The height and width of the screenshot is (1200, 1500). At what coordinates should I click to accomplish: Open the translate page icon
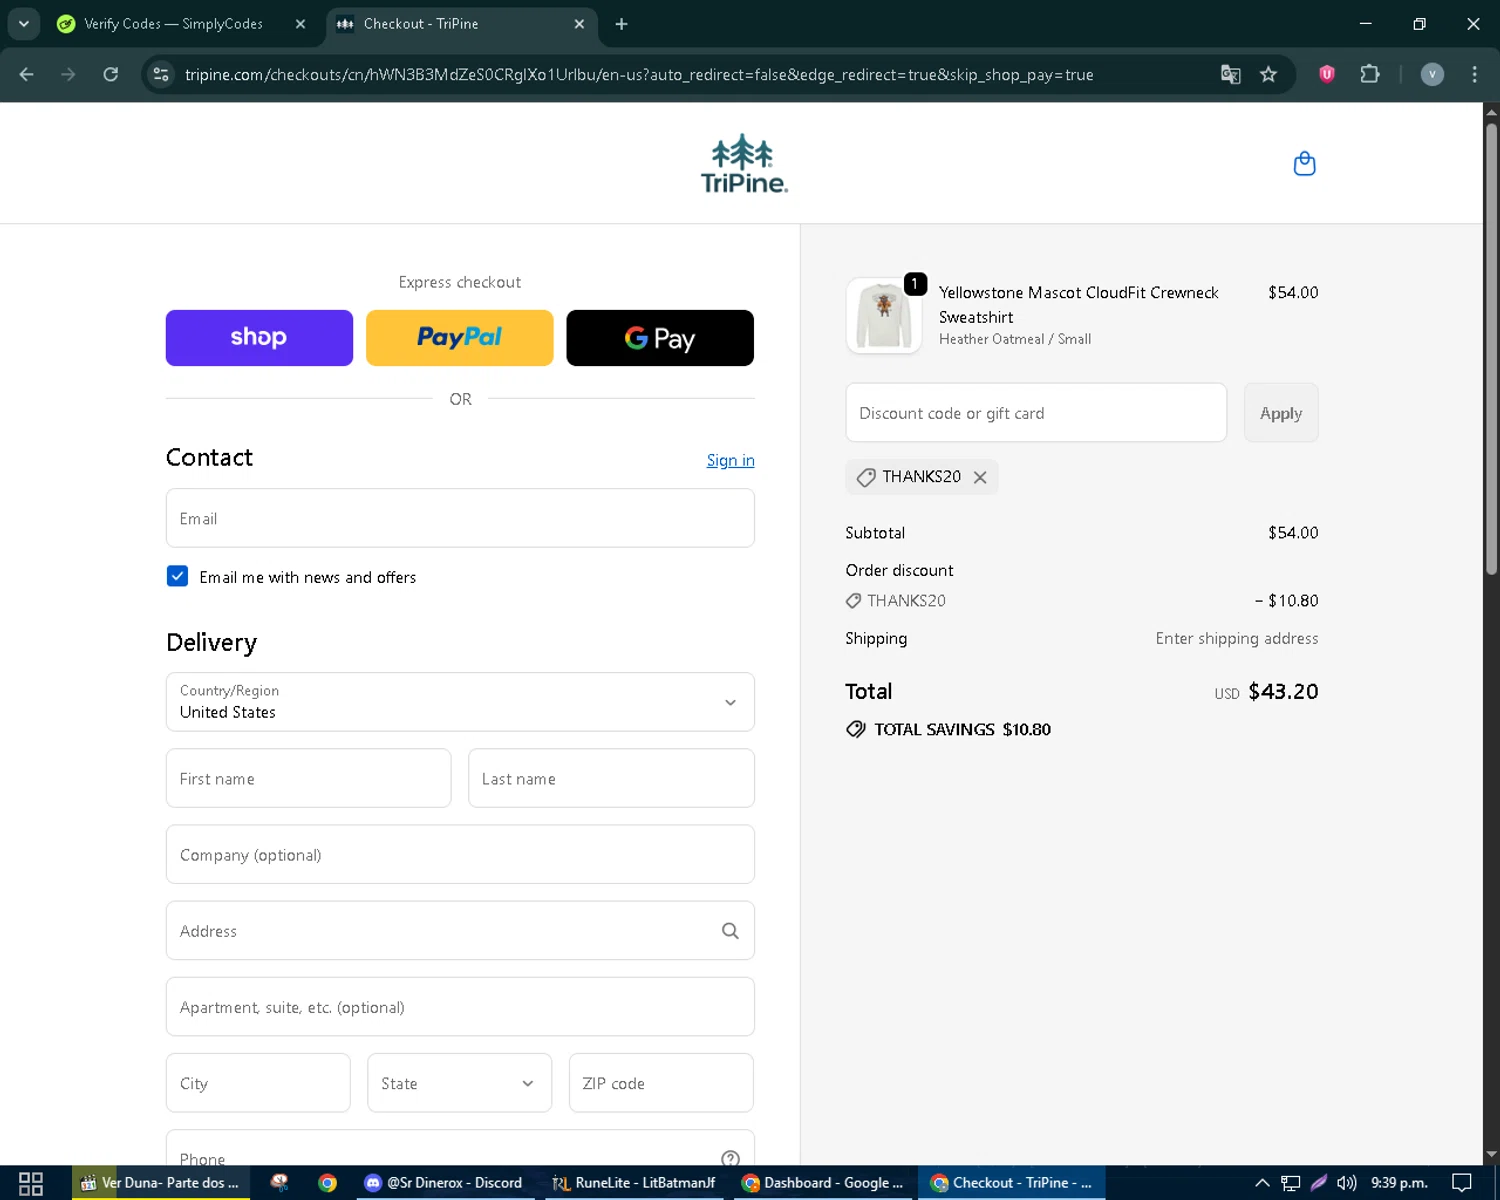click(x=1231, y=74)
